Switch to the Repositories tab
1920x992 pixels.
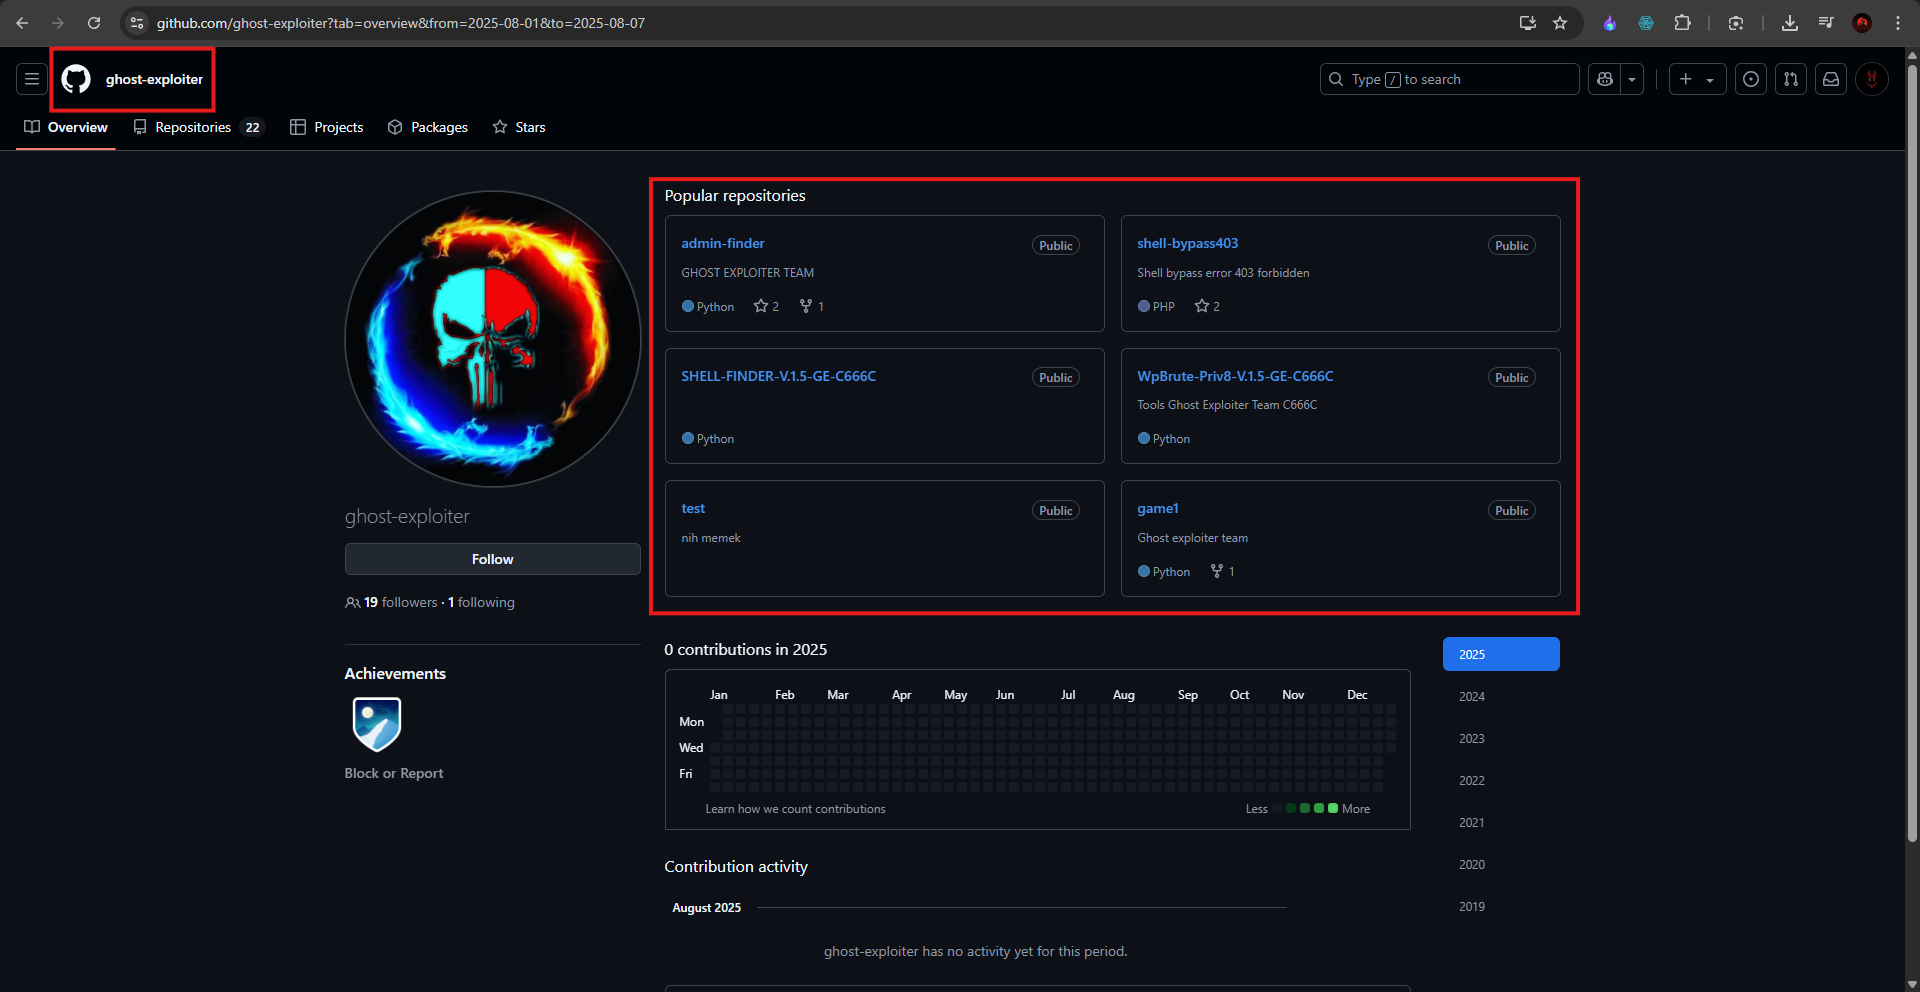[198, 127]
